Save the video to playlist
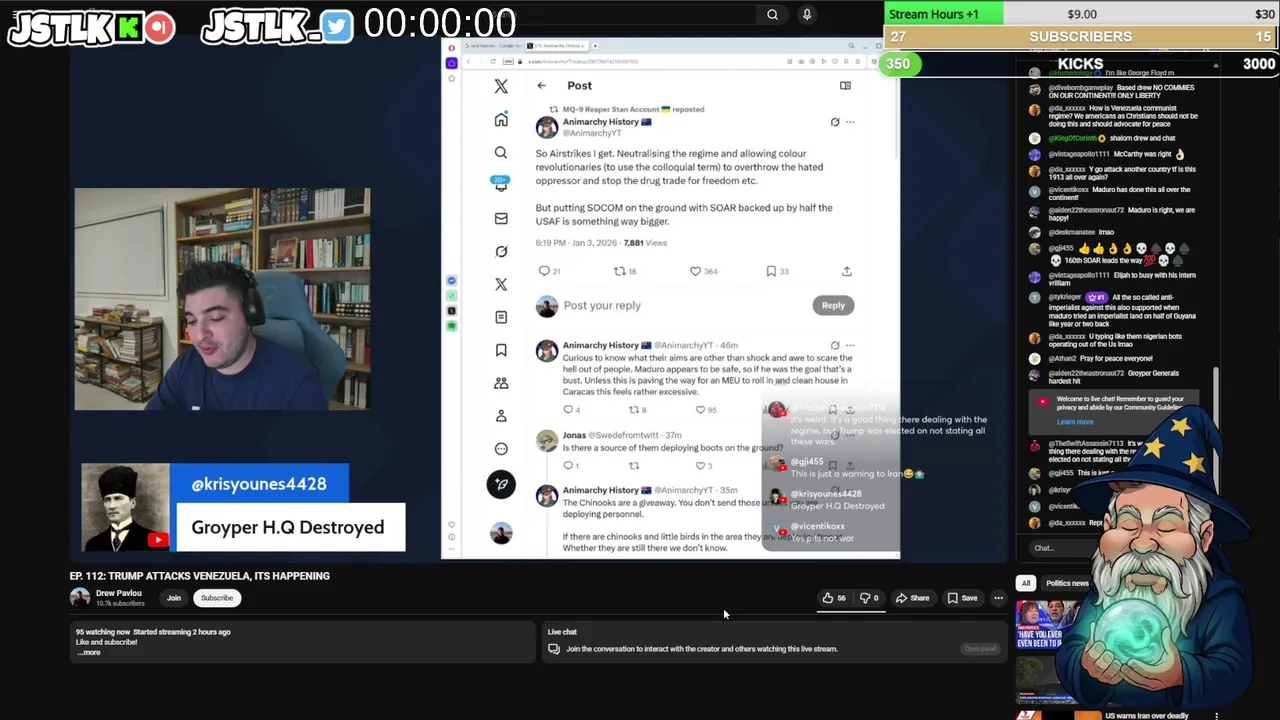Screen dimensions: 1280x720 (x=962, y=598)
